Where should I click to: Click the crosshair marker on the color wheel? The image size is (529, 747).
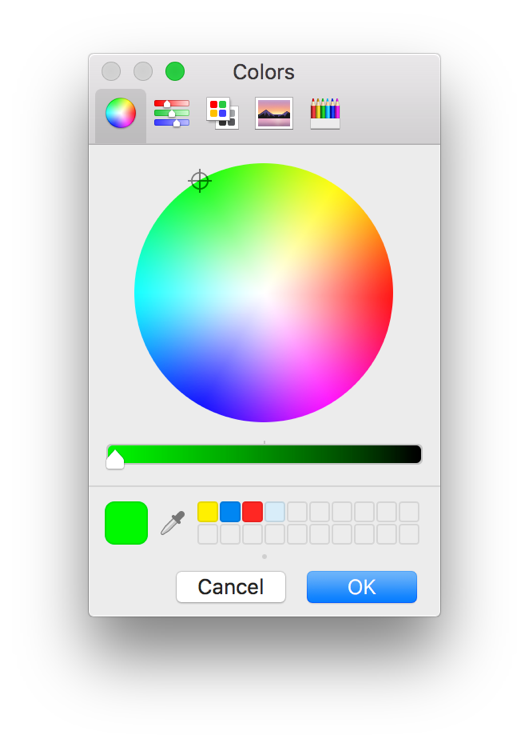[x=200, y=181]
